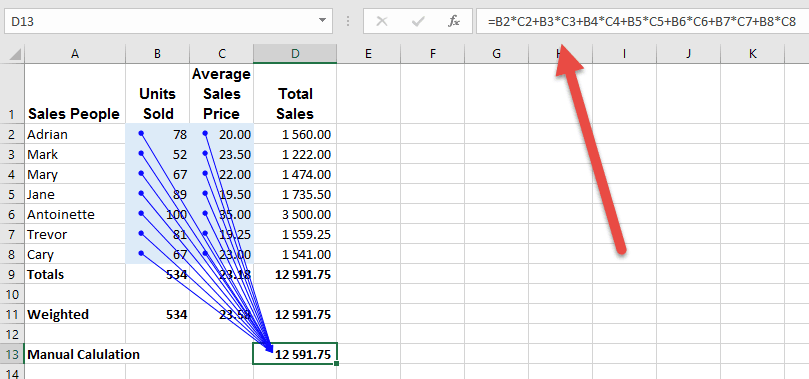Select the cell containing 'Antoinette'
The width and height of the screenshot is (809, 379).
75,214
